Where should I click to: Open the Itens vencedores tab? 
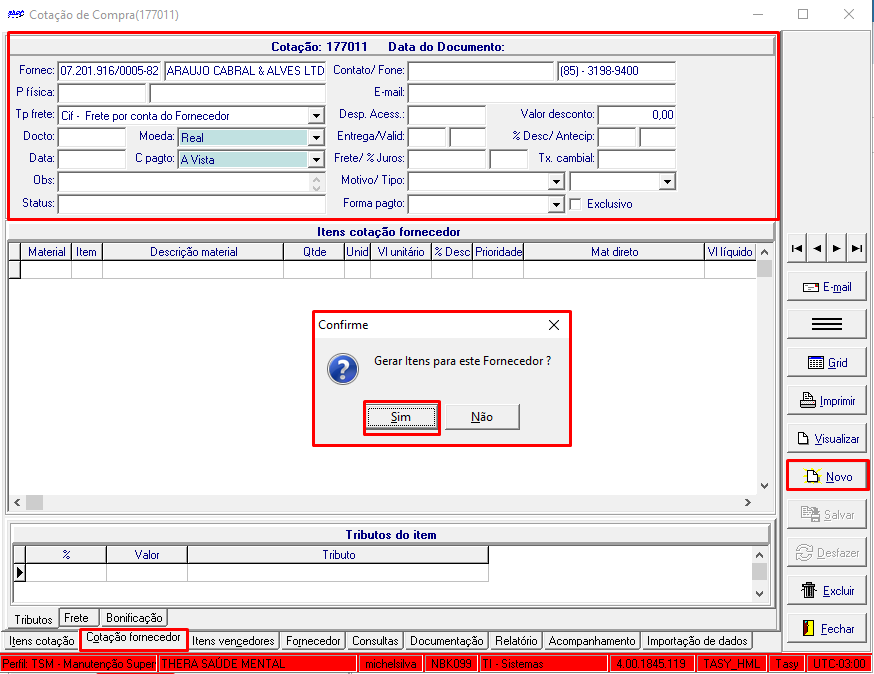point(233,641)
